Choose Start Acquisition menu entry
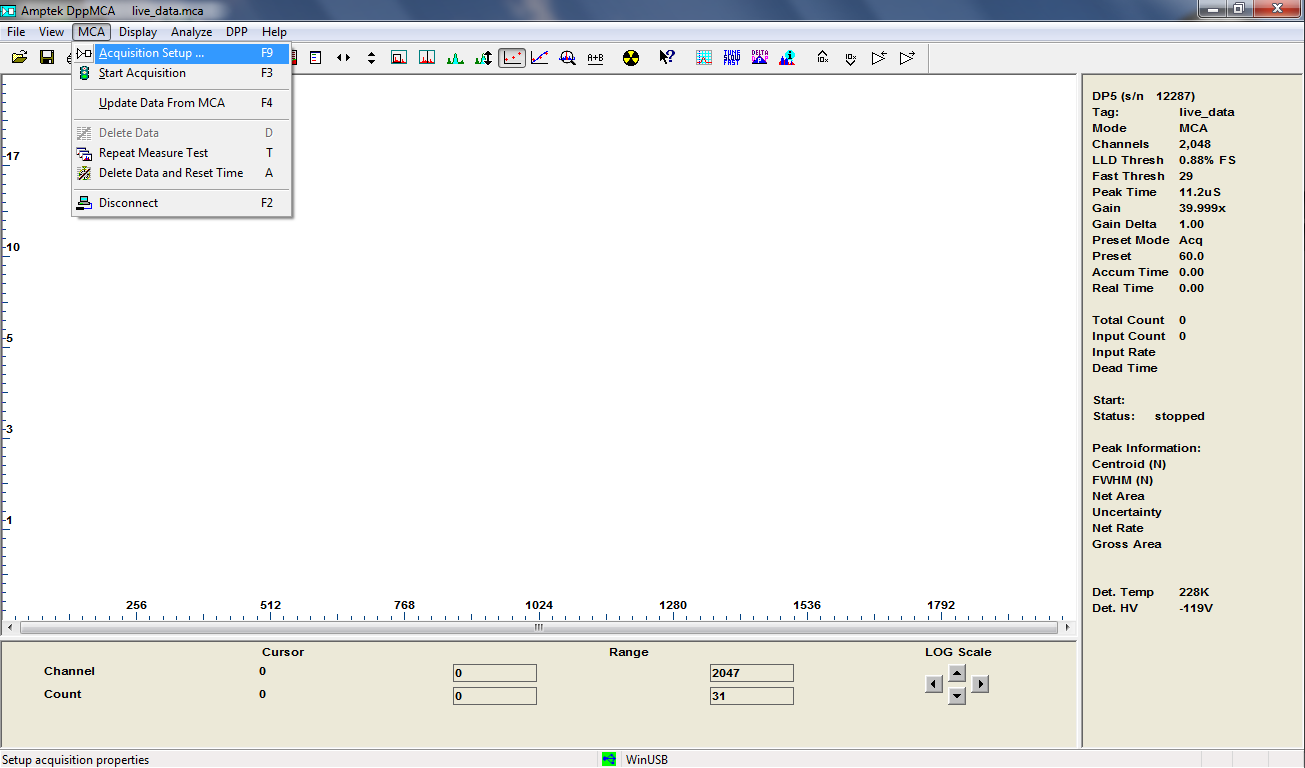Screen dimensions: 1305x768 point(182,73)
